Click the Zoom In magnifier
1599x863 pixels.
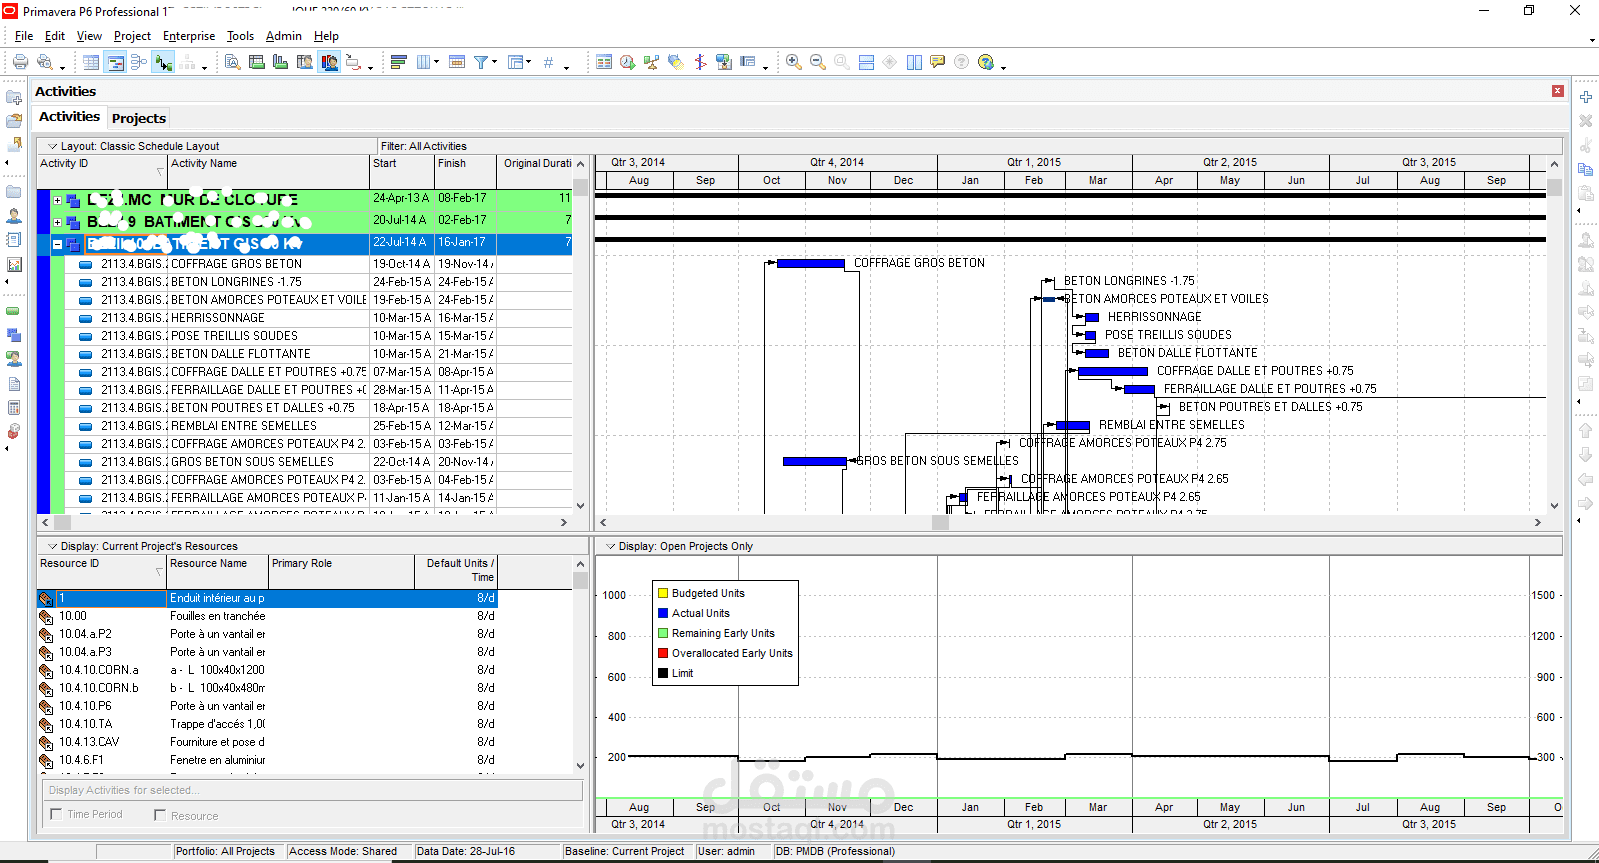pyautogui.click(x=794, y=62)
